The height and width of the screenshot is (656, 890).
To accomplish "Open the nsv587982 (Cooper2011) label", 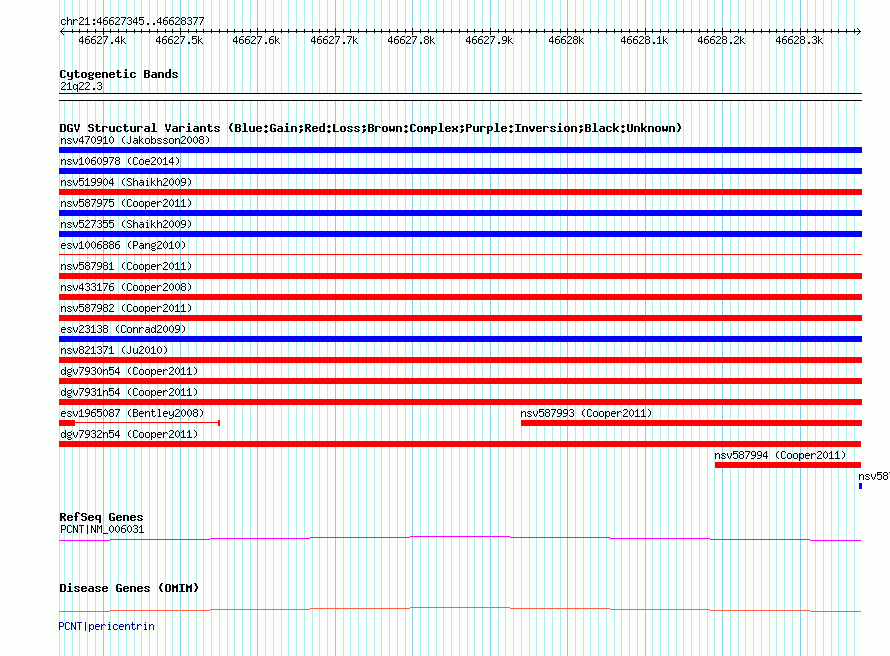I will (x=126, y=308).
